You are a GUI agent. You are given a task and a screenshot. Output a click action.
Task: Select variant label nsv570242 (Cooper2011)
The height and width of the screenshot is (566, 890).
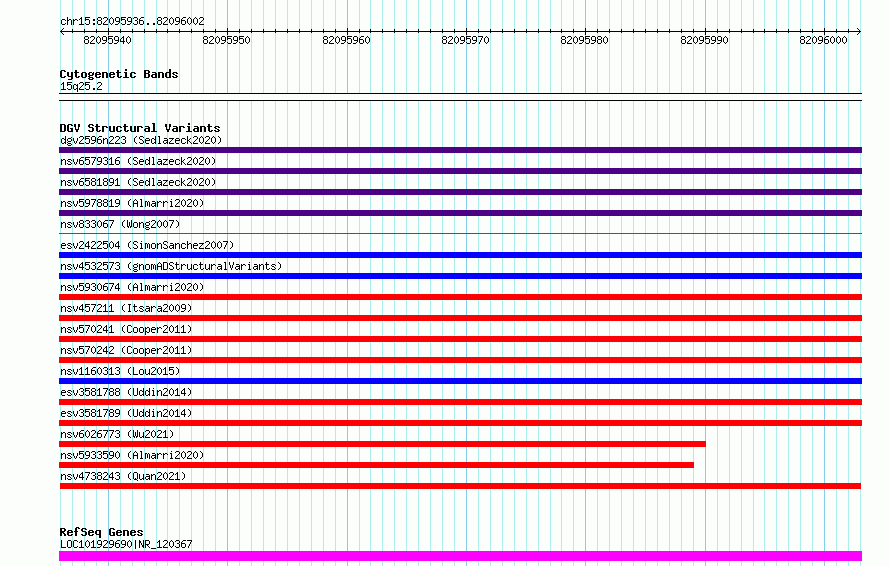pyautogui.click(x=126, y=350)
